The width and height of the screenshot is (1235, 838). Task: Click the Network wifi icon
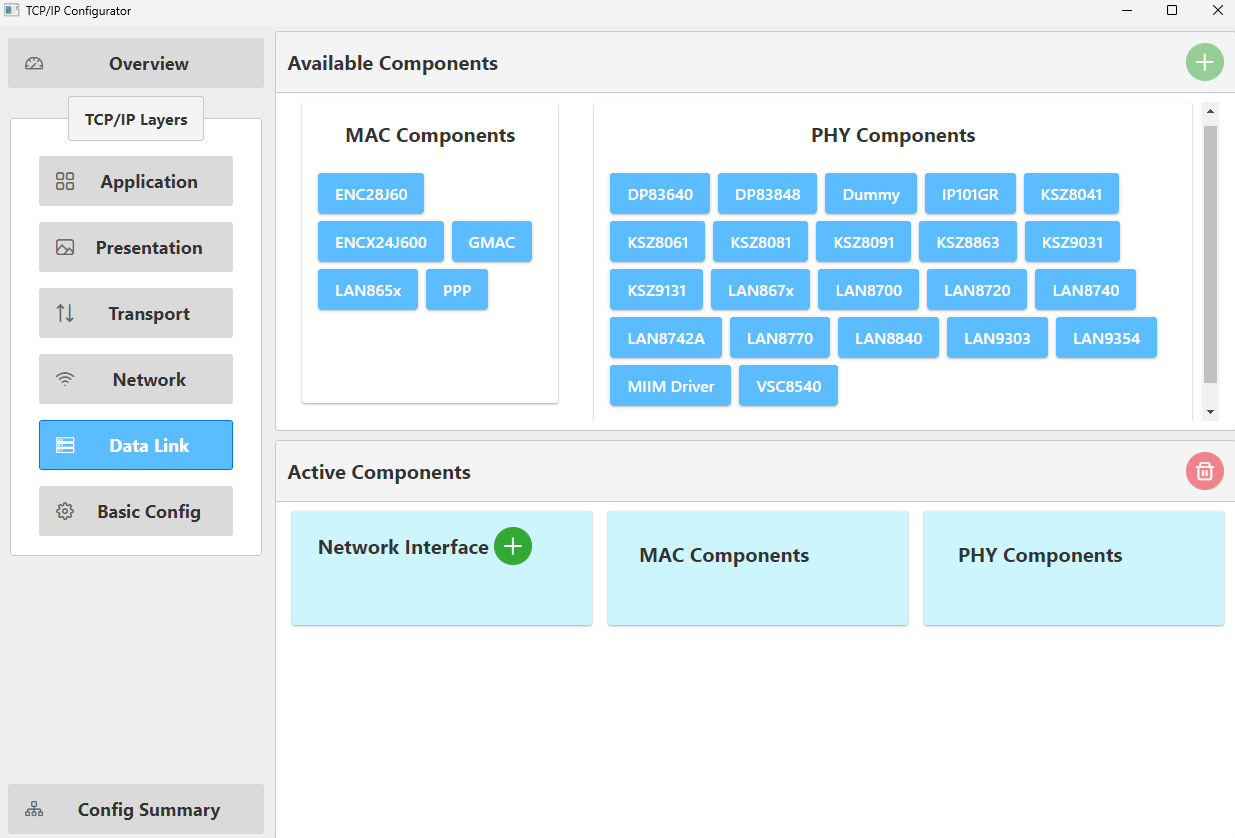pos(65,380)
